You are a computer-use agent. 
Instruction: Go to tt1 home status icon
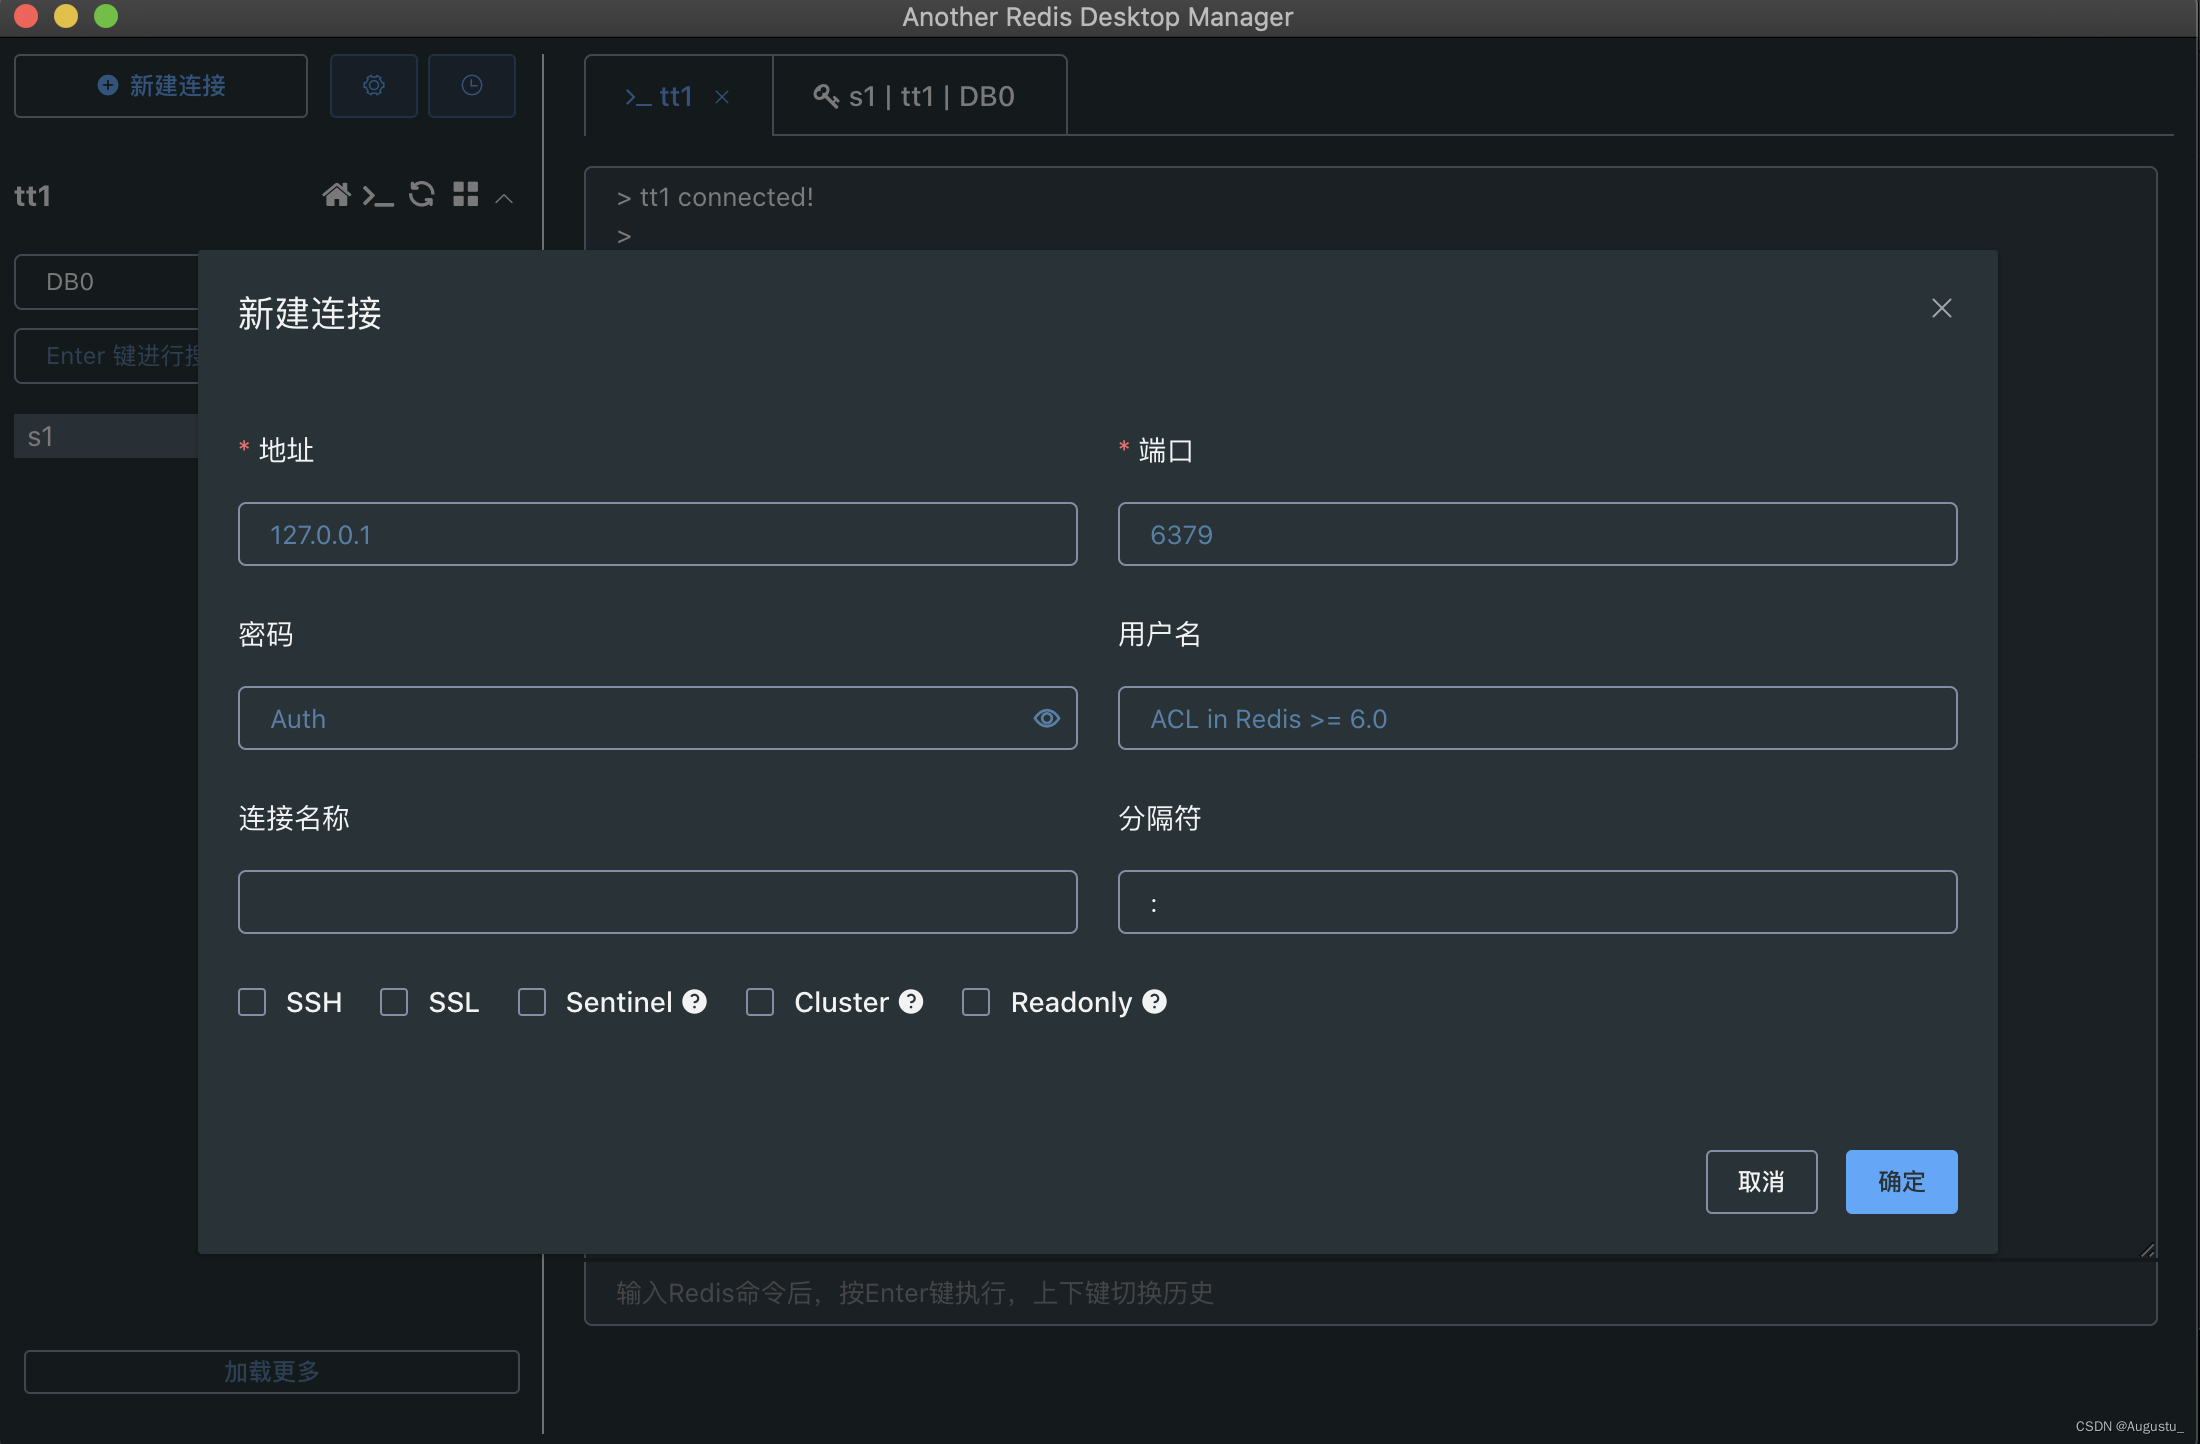point(336,195)
